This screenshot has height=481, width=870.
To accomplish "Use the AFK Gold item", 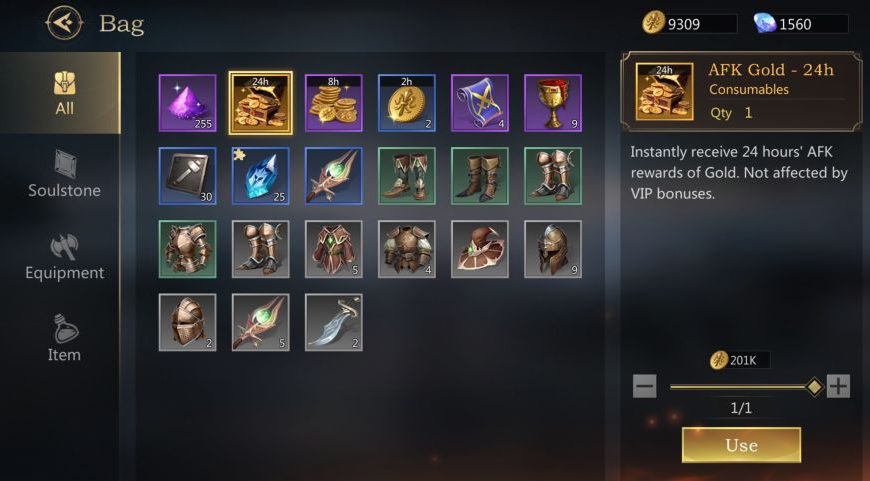I will point(741,445).
